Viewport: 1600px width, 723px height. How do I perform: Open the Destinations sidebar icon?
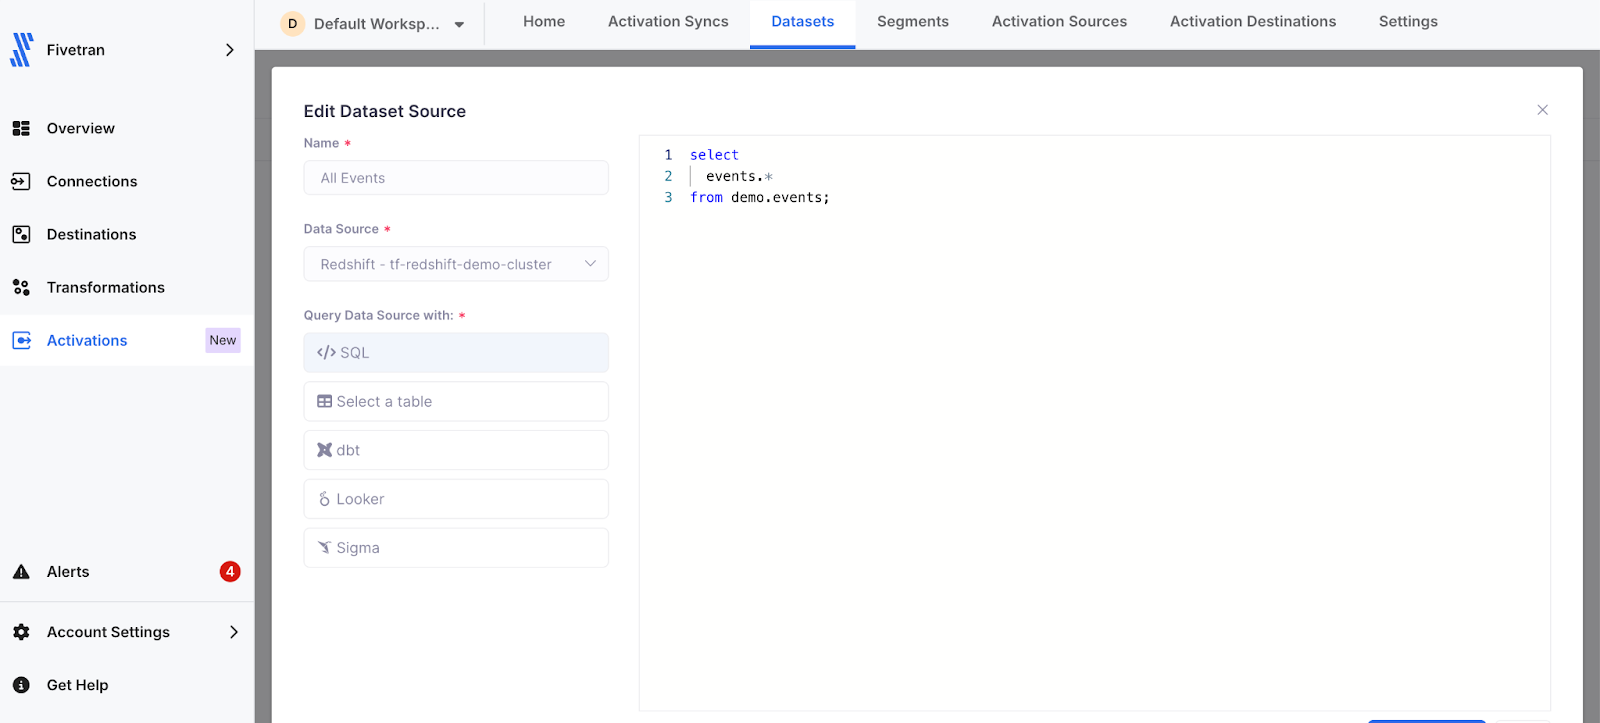click(x=21, y=234)
